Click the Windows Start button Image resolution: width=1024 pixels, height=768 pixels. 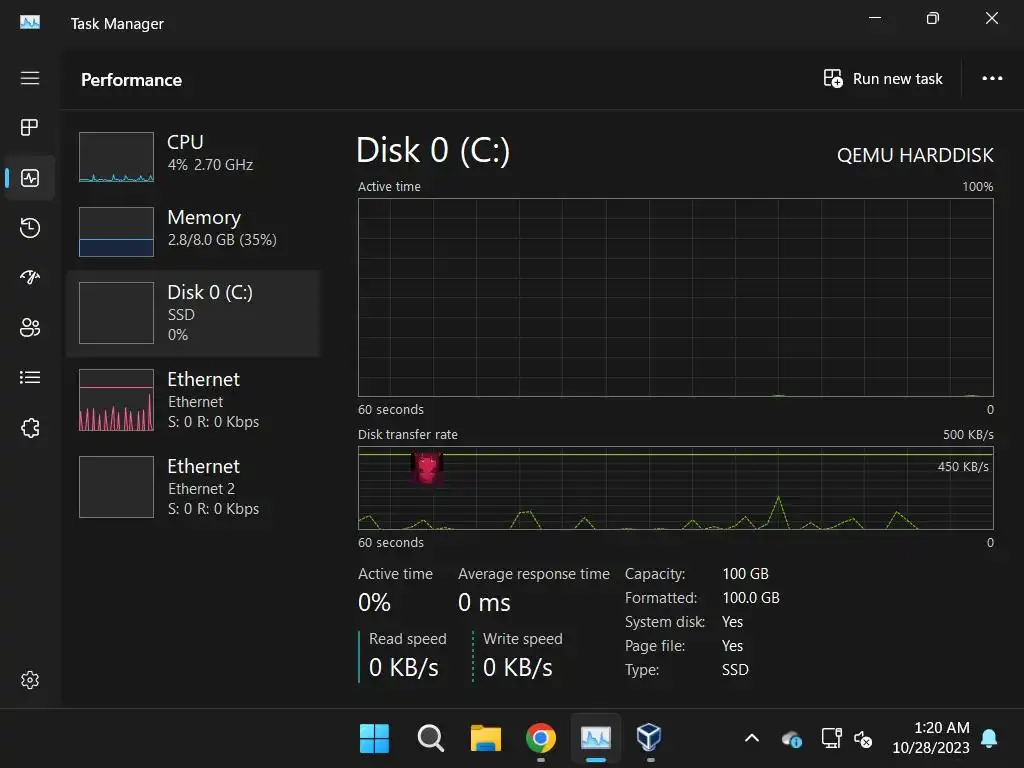coord(375,739)
